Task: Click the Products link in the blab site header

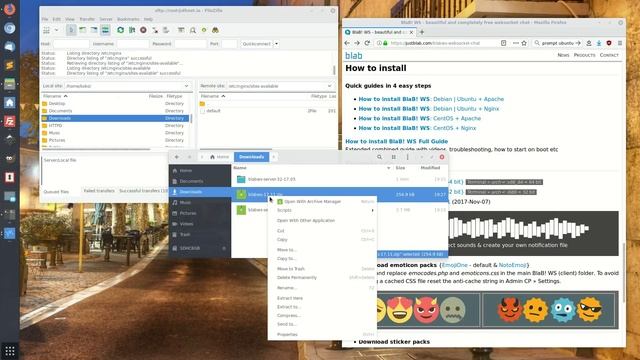Action: [584, 55]
